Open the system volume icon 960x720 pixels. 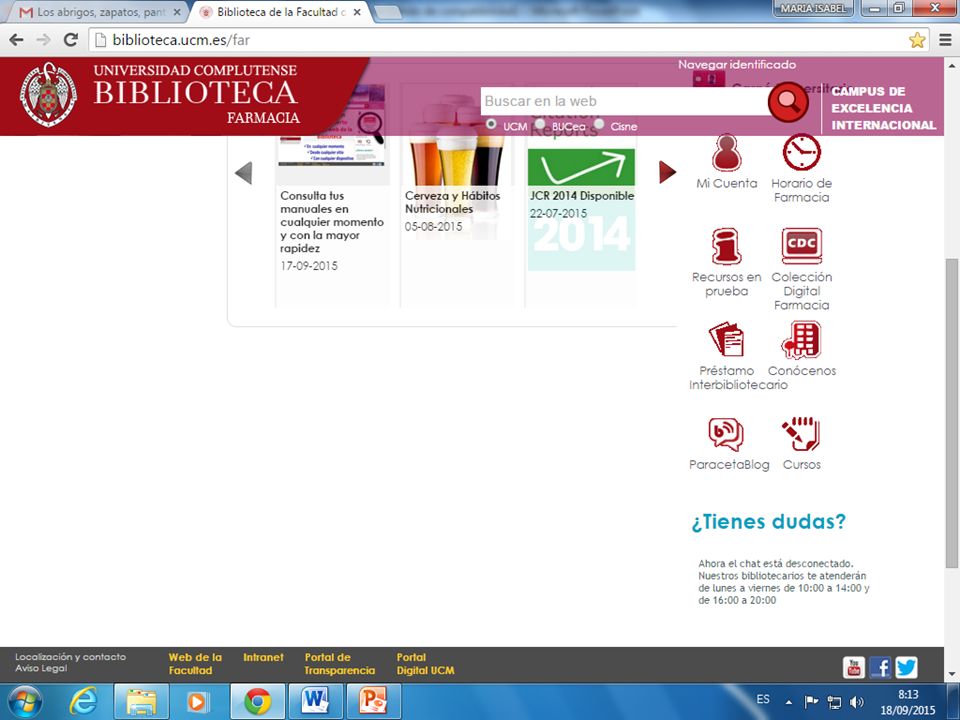point(857,702)
